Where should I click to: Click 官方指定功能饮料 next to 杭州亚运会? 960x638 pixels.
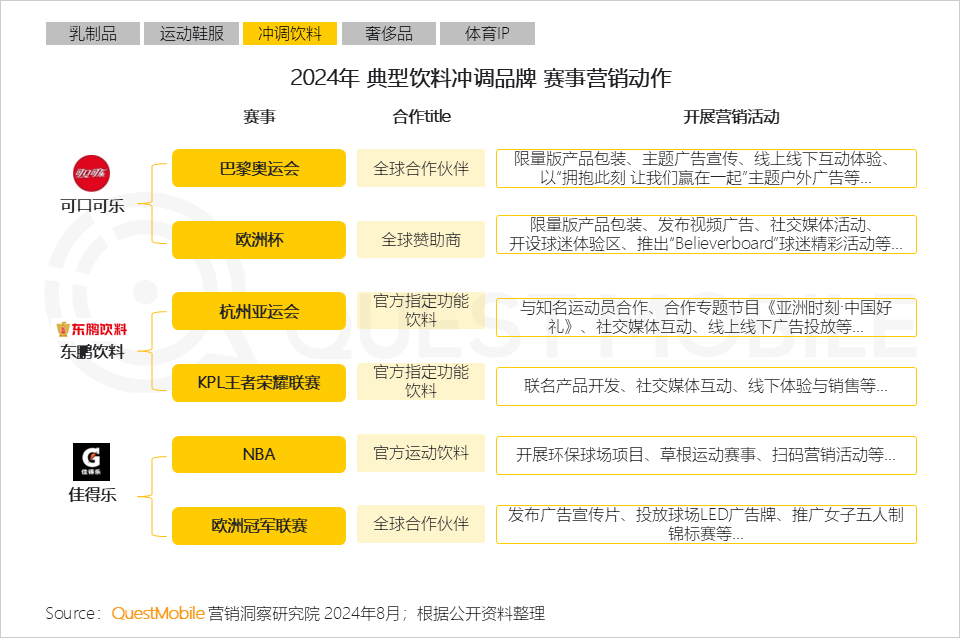pyautogui.click(x=421, y=310)
